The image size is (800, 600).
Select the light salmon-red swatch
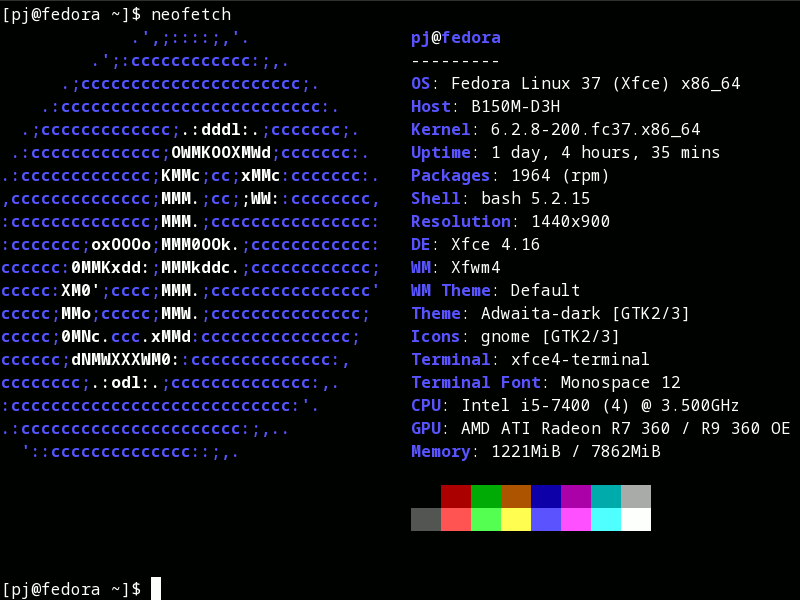[456, 519]
